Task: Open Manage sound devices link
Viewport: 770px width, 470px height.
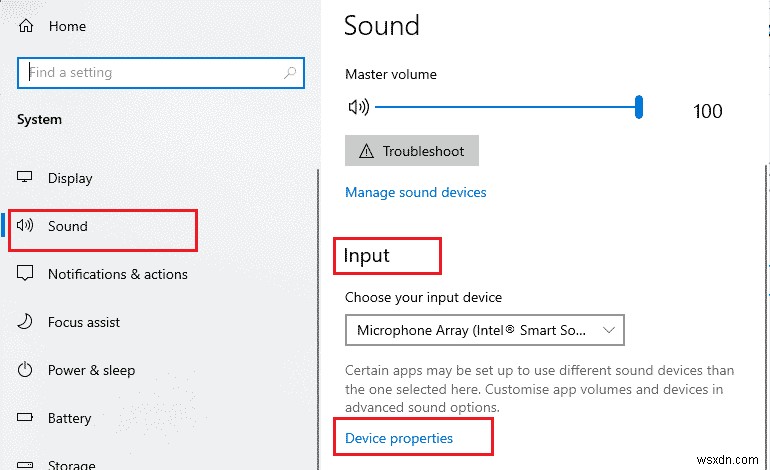Action: pos(416,192)
